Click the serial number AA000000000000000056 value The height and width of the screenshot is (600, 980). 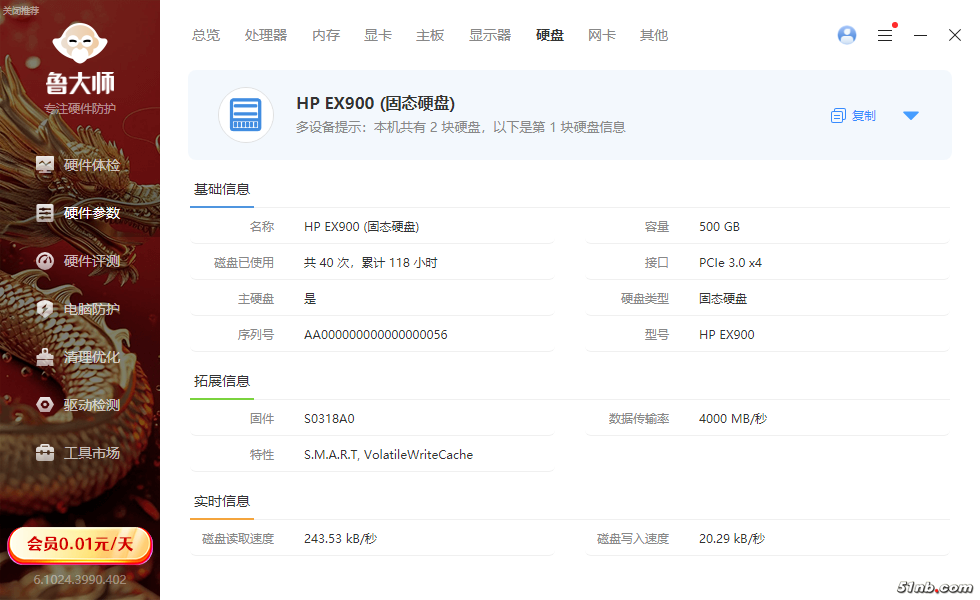pos(376,335)
